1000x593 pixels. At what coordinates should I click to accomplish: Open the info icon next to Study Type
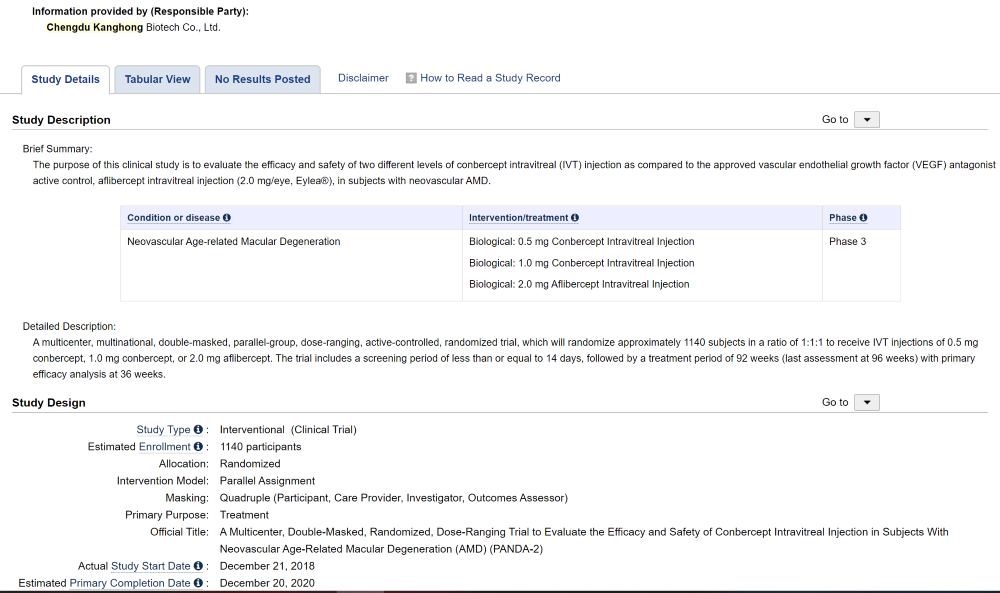(198, 430)
